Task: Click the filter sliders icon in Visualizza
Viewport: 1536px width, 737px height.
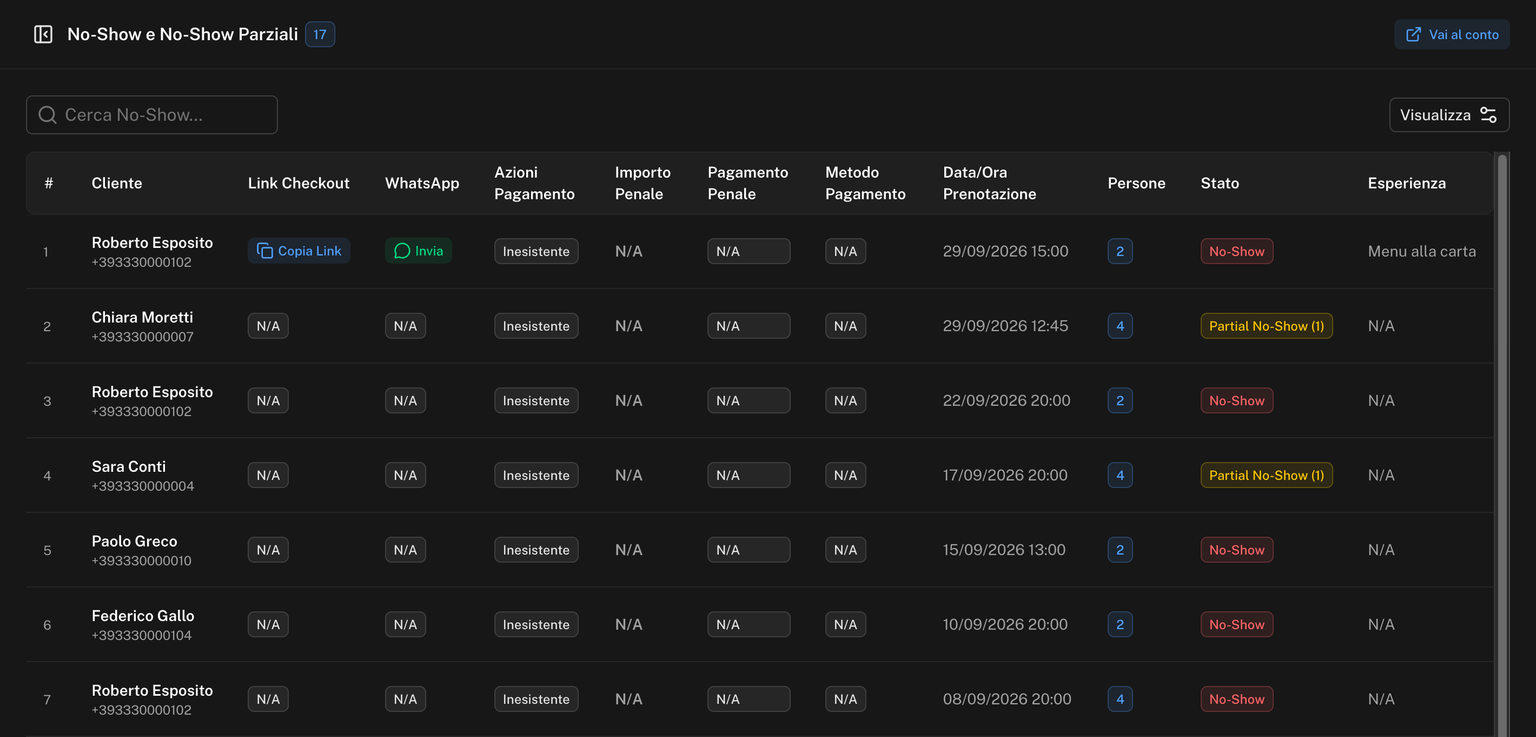Action: 1488,115
